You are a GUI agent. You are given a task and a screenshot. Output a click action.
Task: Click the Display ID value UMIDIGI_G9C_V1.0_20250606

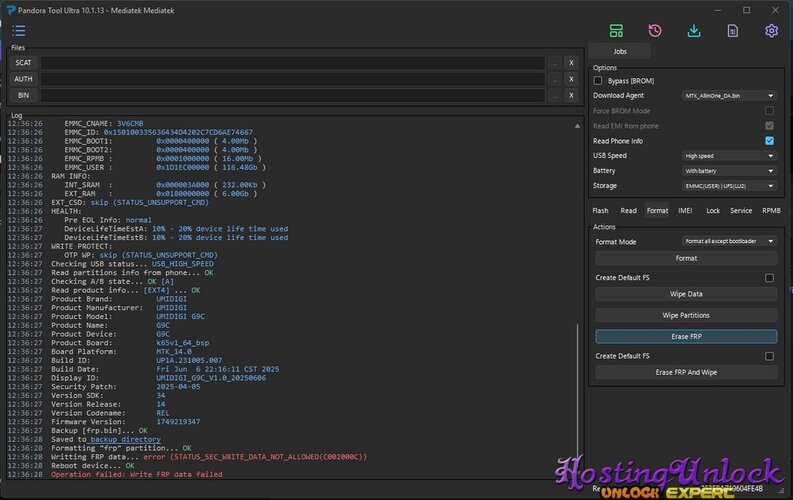[211, 378]
